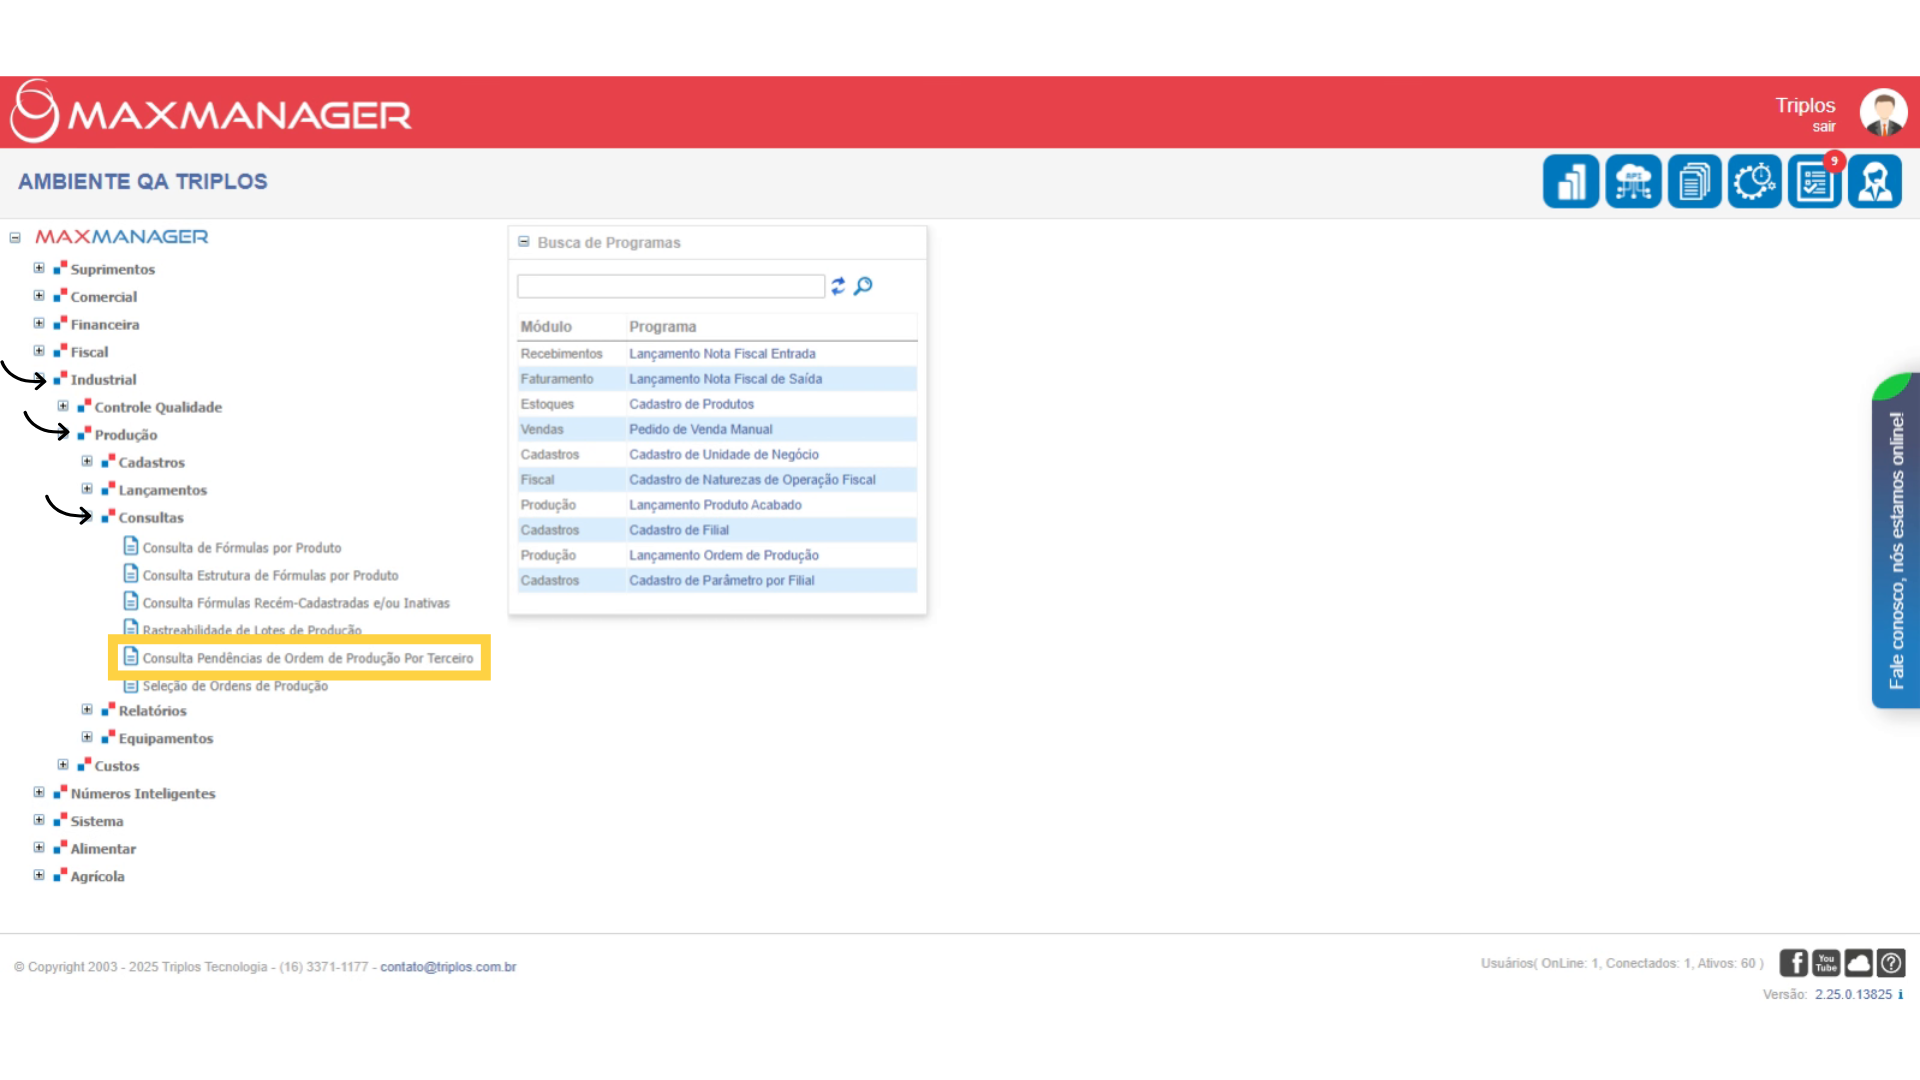Click the document icon of Consulta Estrutura de Fórmulas
This screenshot has width=1920, height=1080.
coord(131,574)
